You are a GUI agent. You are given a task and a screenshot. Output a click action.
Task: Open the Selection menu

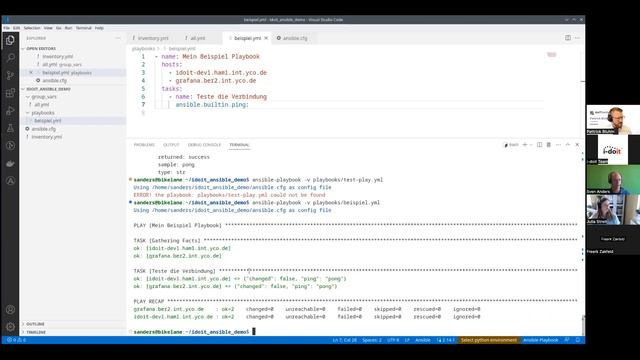pos(32,28)
